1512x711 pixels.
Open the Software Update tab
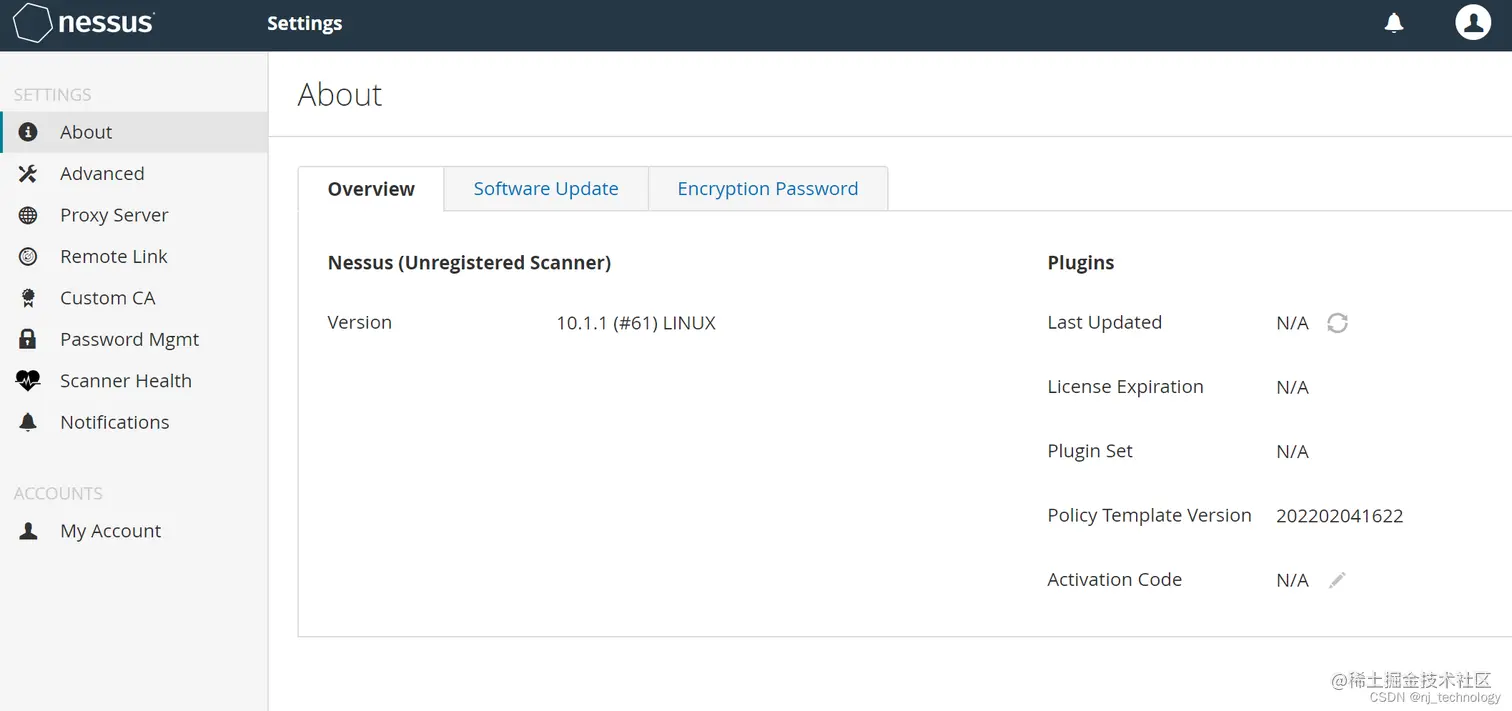click(x=546, y=189)
